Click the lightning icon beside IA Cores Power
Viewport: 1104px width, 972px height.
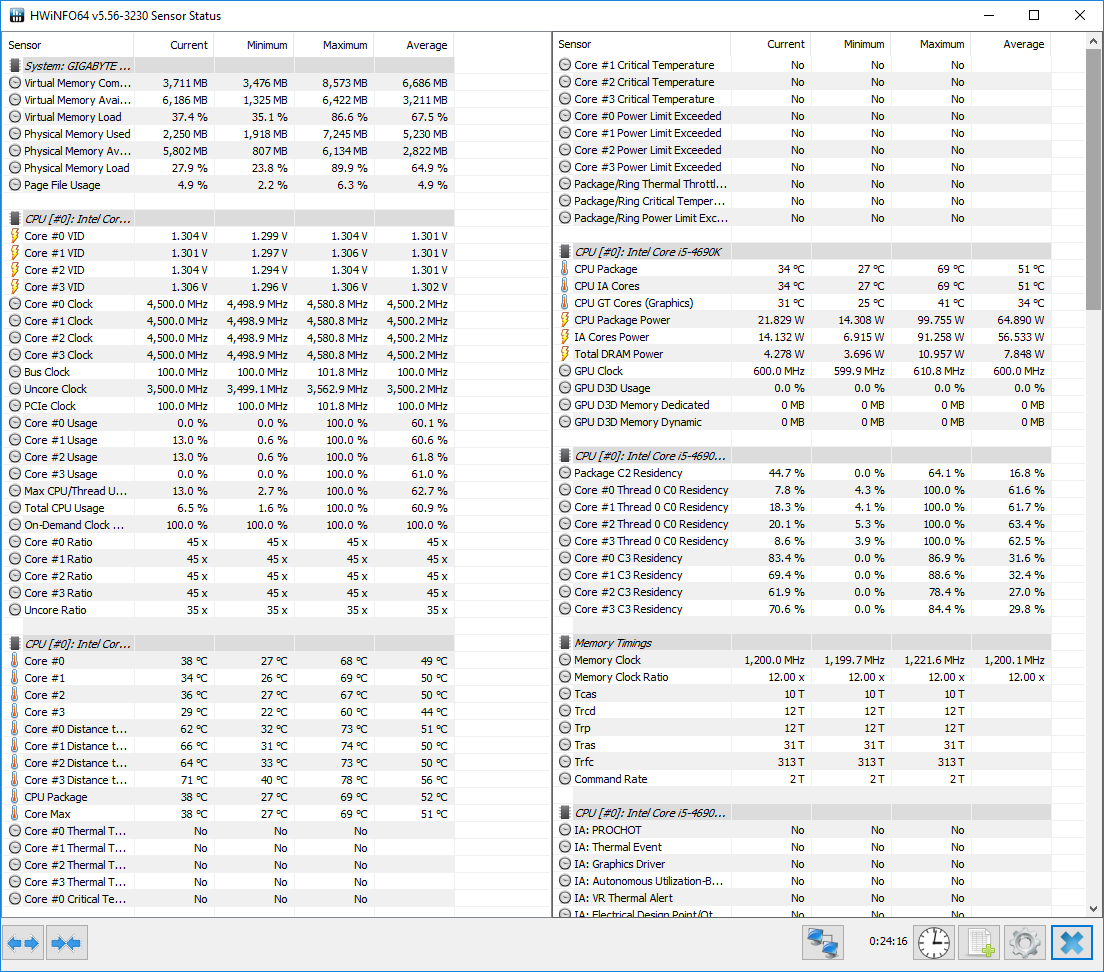pos(565,337)
